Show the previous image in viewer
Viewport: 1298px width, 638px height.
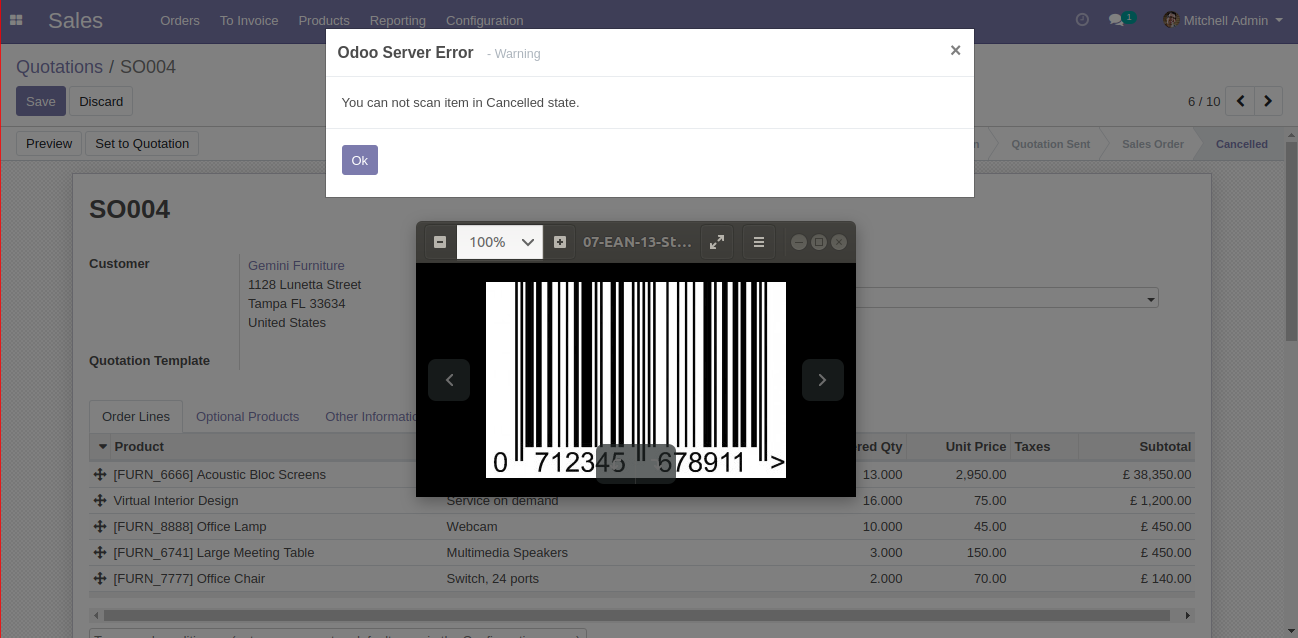click(449, 380)
